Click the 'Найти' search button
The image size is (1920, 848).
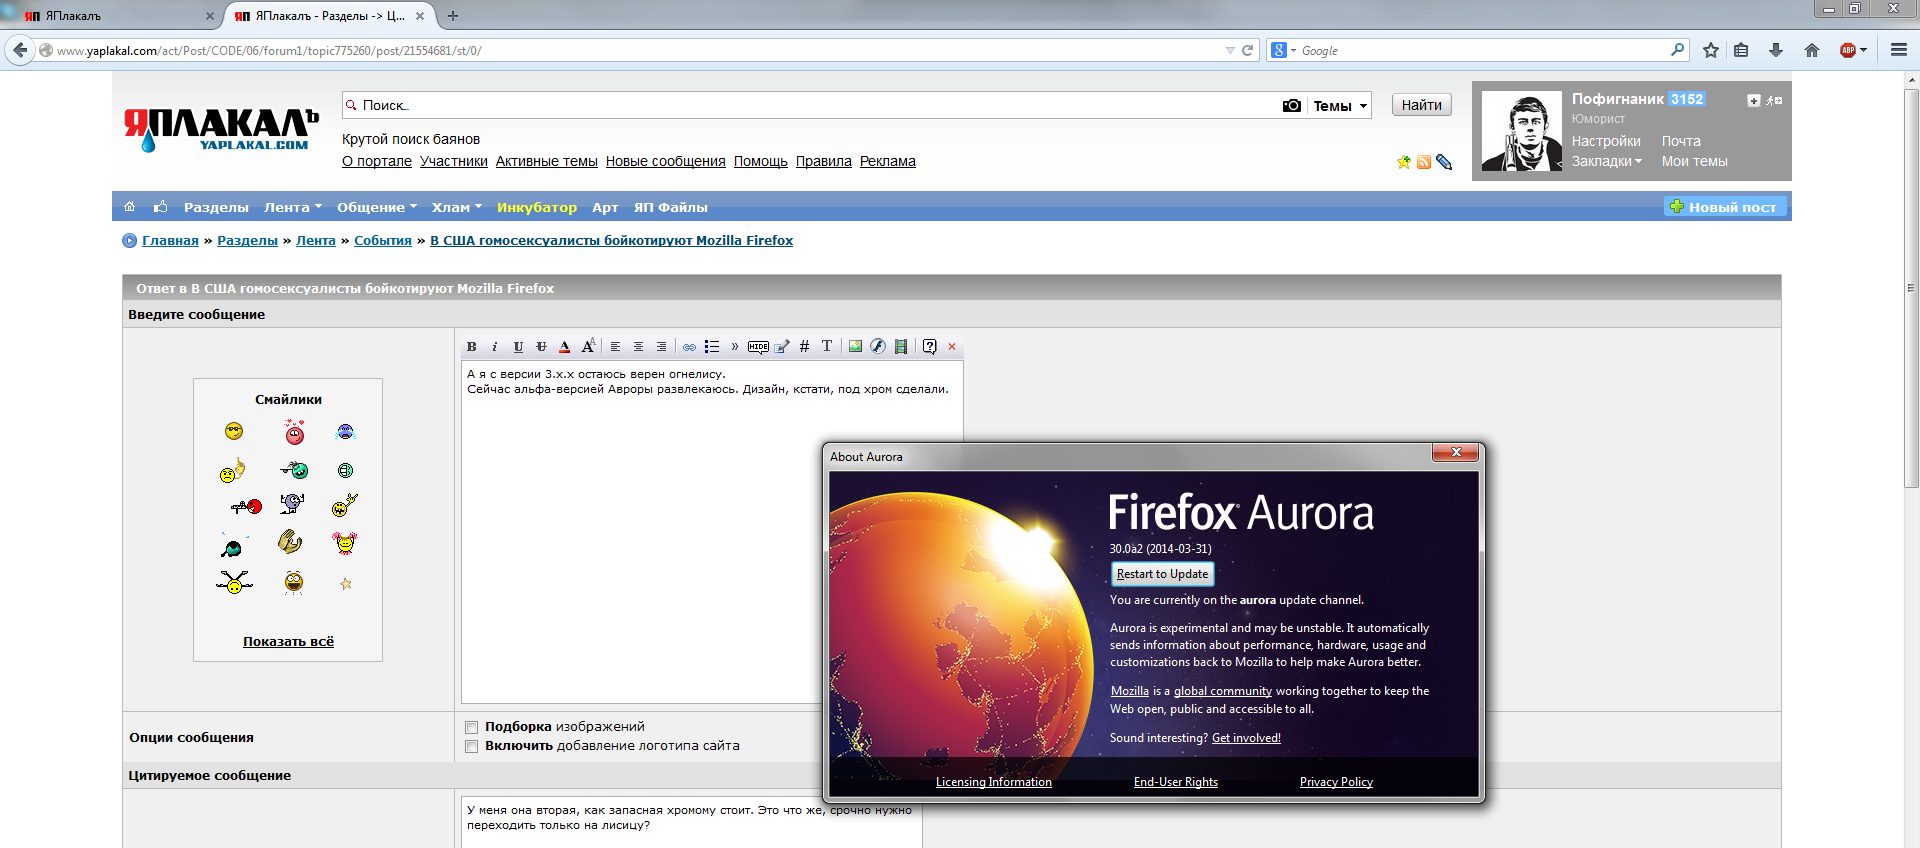[x=1422, y=105]
